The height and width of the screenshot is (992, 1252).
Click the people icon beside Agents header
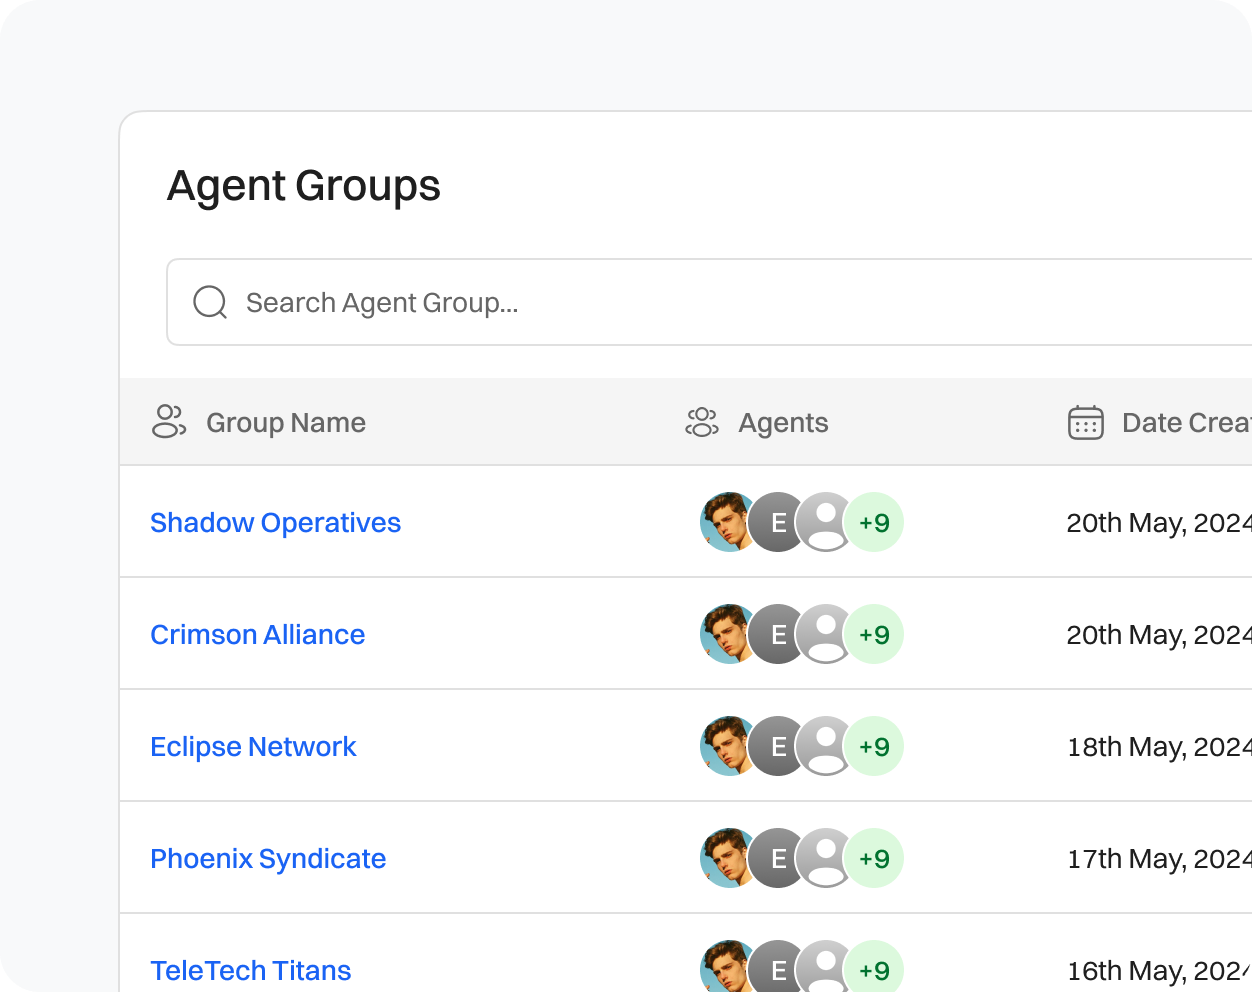pos(701,422)
